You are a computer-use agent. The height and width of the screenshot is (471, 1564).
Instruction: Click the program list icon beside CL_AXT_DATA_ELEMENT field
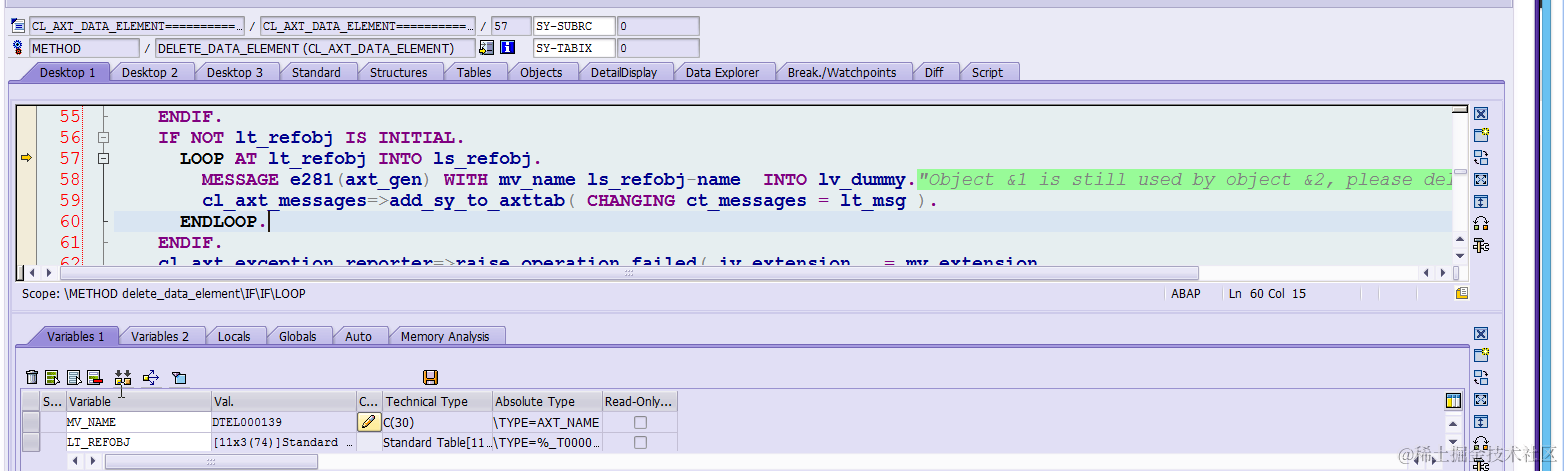[x=18, y=26]
